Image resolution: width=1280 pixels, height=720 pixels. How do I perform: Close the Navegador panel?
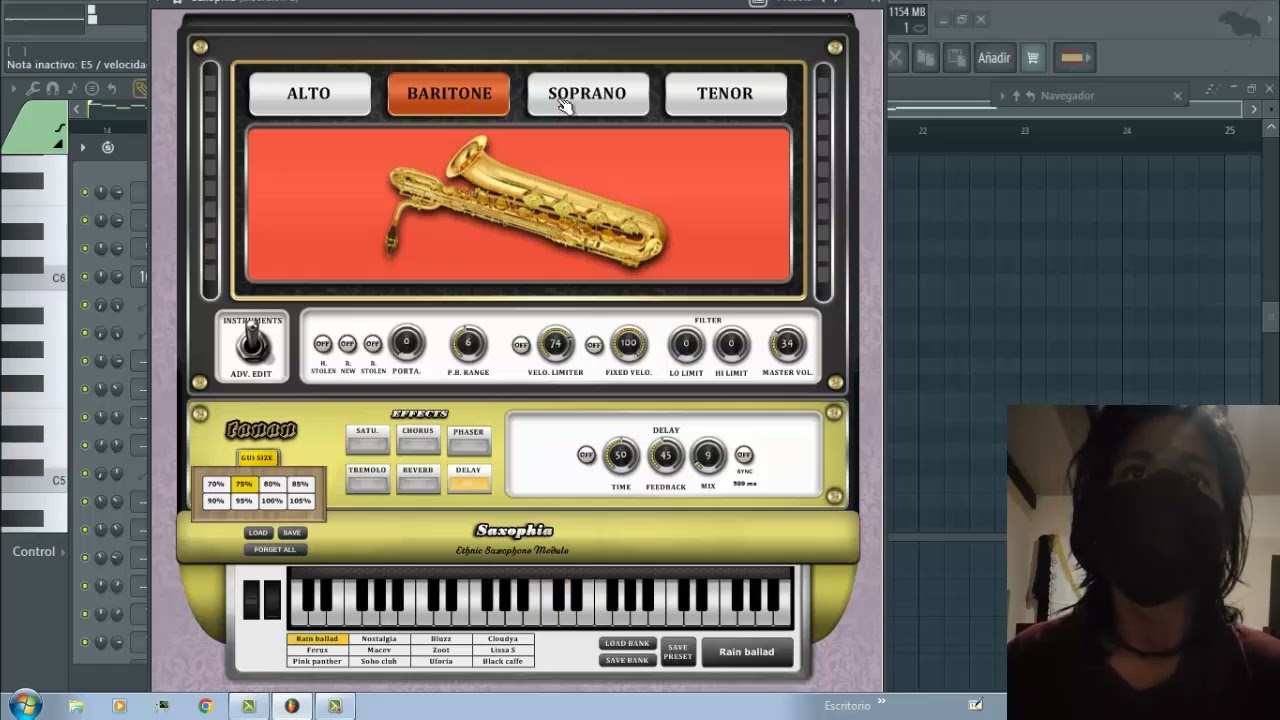(x=1177, y=96)
